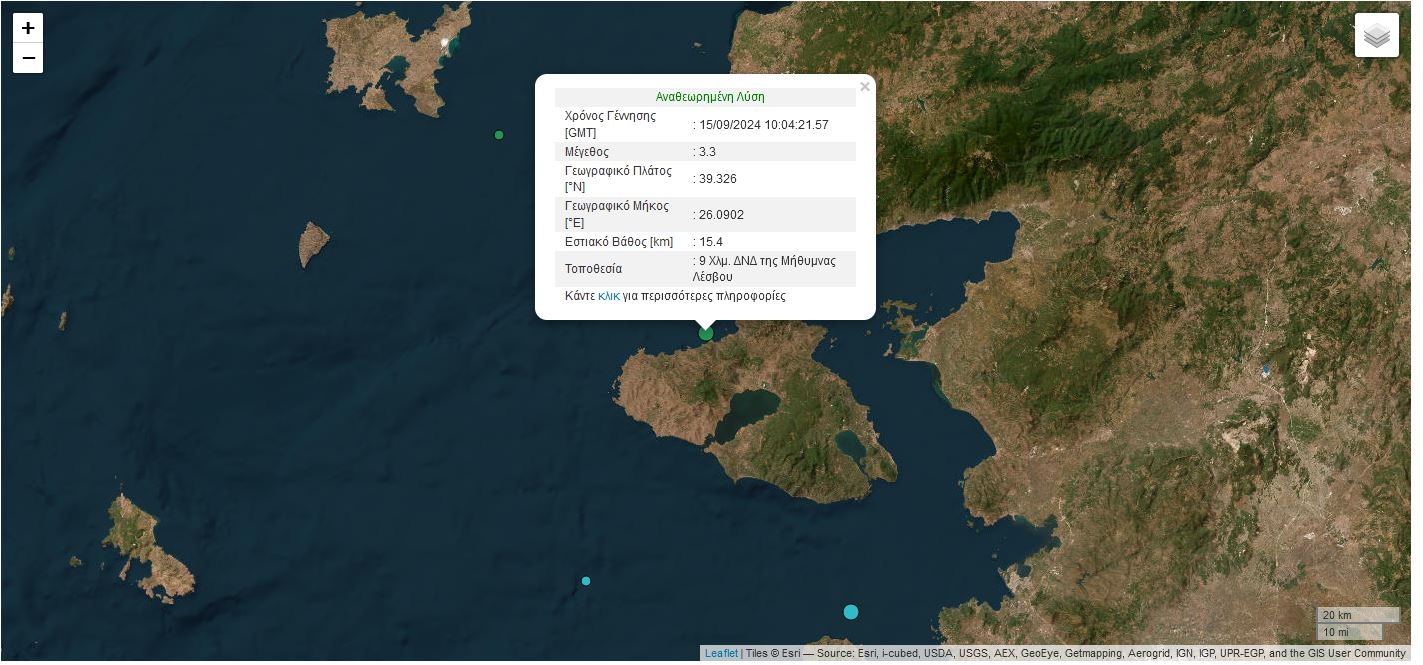Click the 10 mi scale bar
Image resolution: width=1423 pixels, height=665 pixels.
1348,632
